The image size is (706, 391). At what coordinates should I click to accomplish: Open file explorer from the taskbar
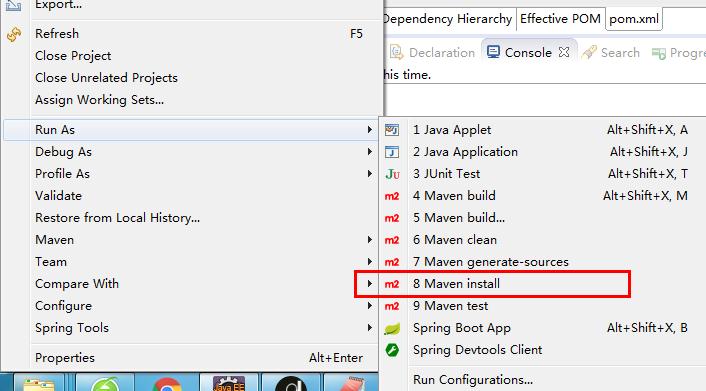(x=39, y=383)
